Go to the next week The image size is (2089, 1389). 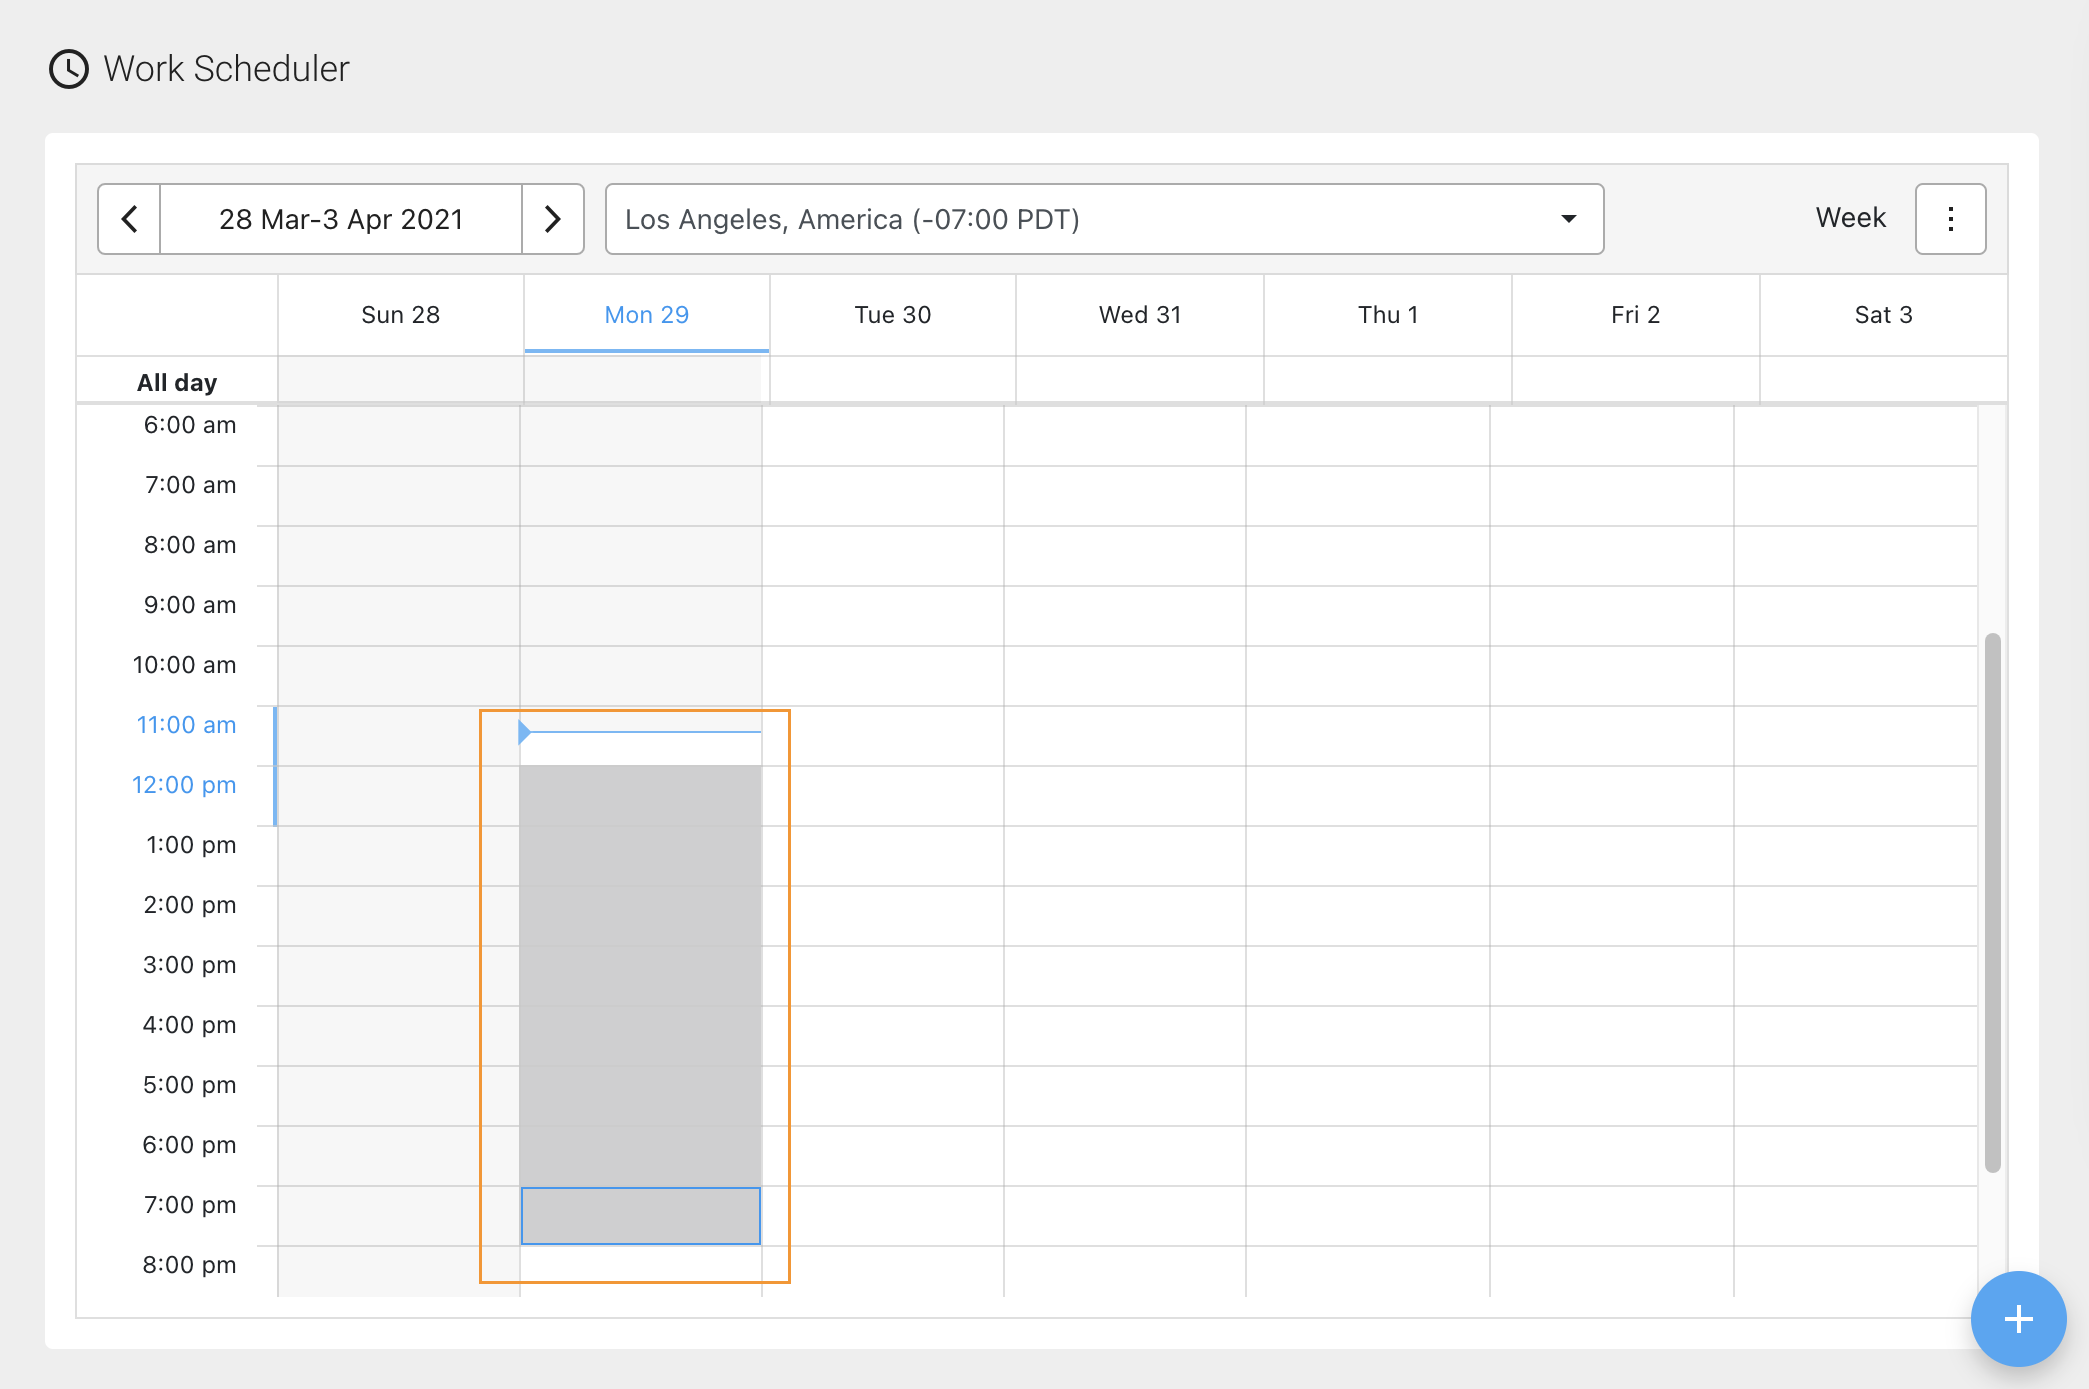[x=553, y=219]
